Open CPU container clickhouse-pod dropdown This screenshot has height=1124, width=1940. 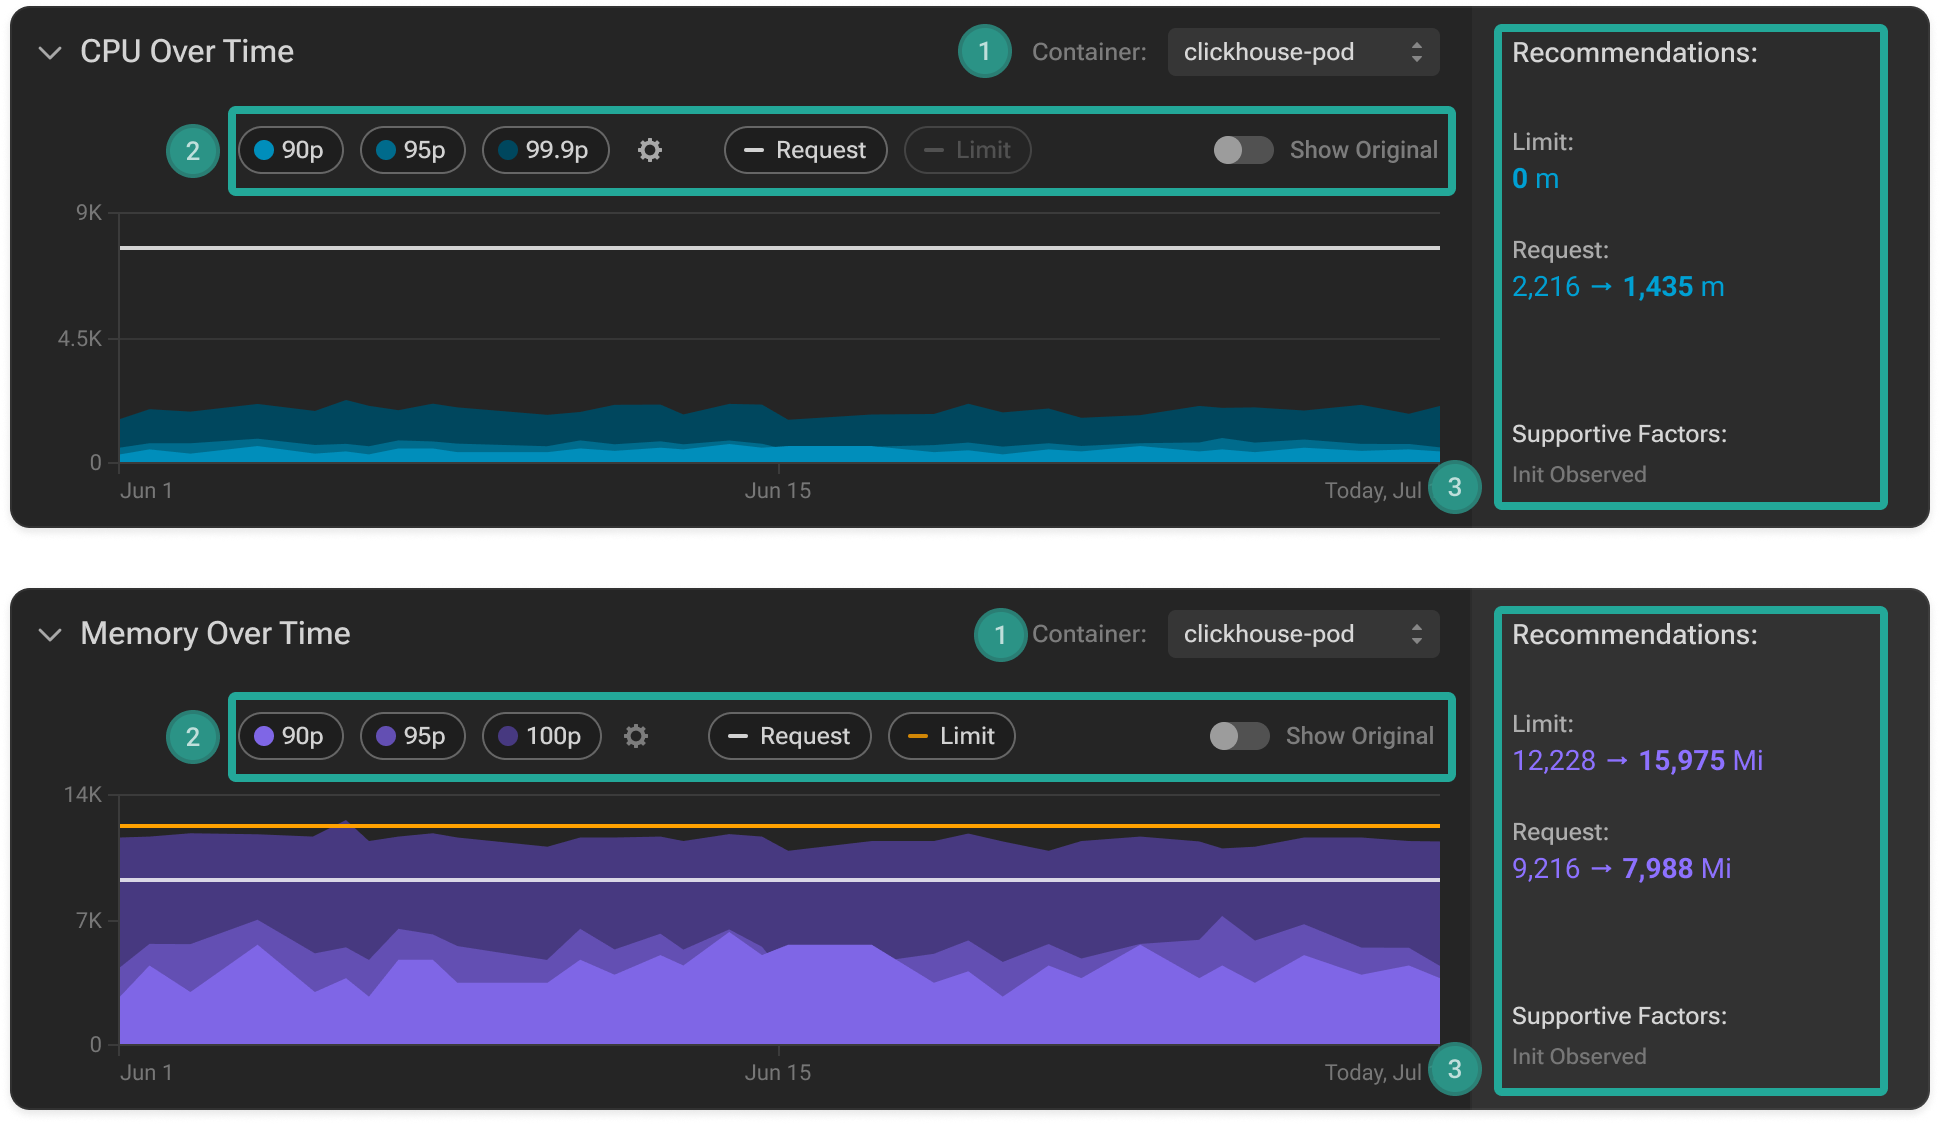coord(1302,52)
